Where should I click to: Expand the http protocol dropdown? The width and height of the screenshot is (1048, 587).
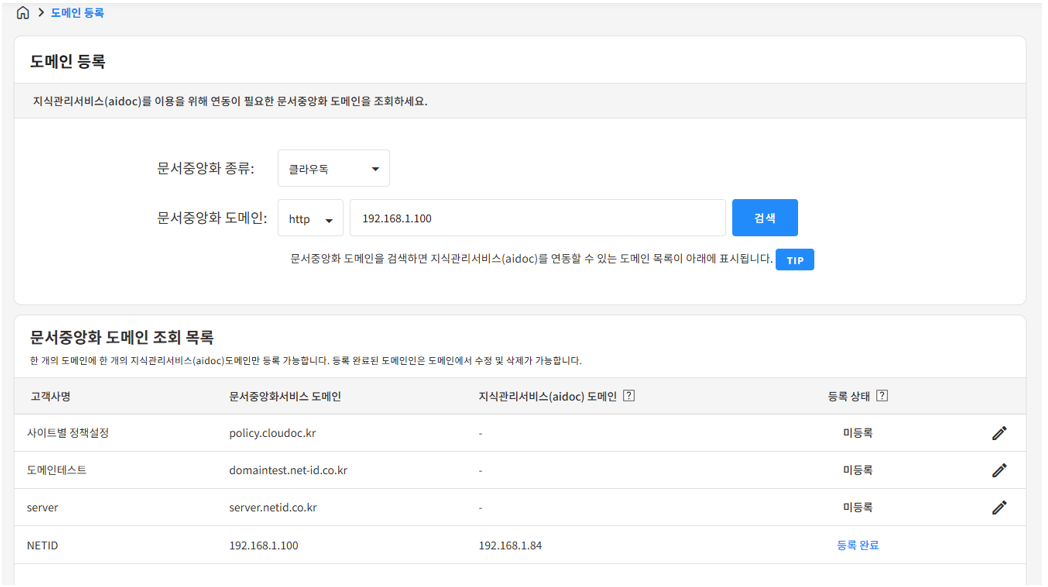310,219
